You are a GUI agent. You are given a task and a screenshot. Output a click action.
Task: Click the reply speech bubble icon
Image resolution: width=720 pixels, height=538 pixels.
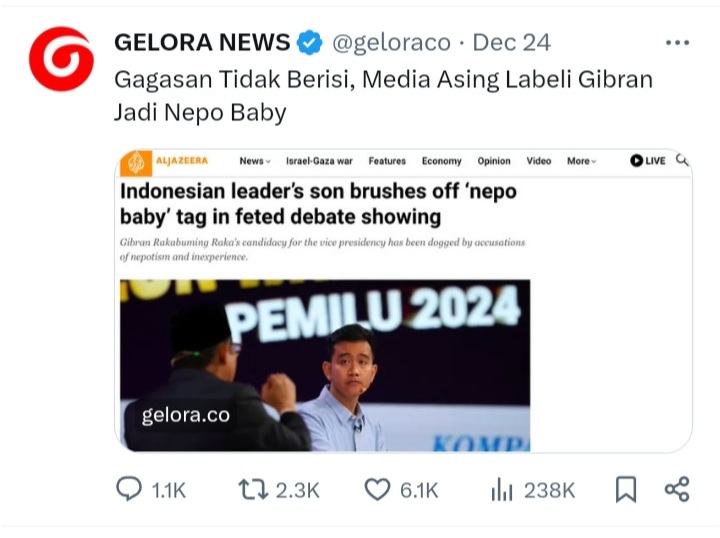[x=129, y=489]
